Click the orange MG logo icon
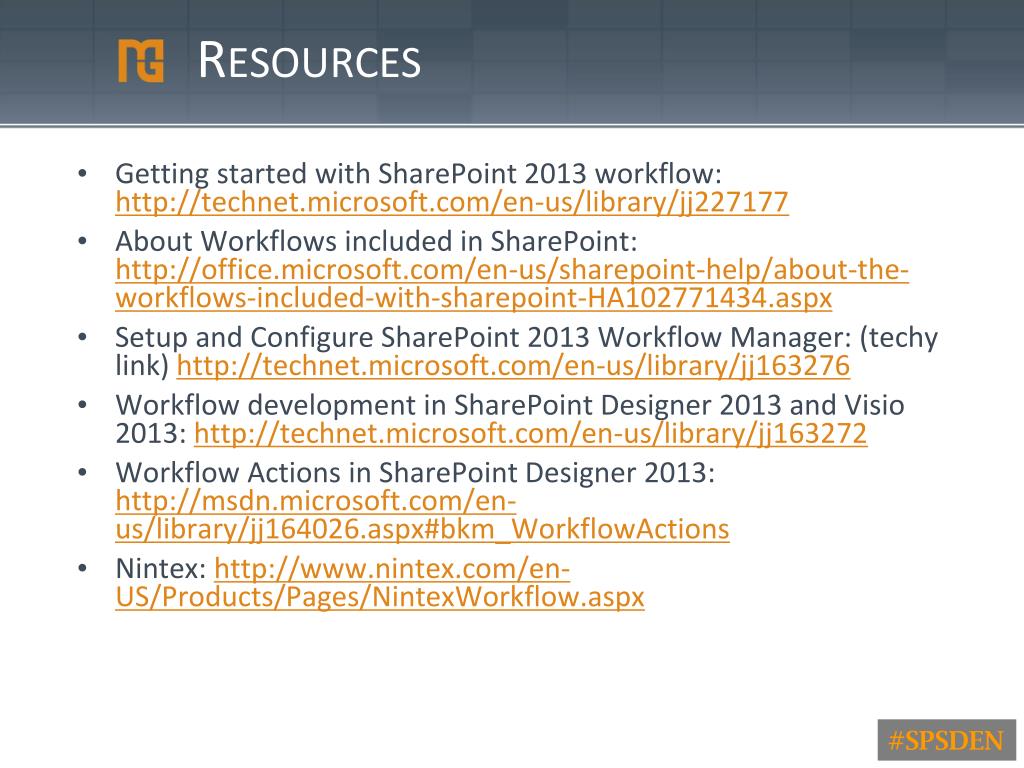 (x=140, y=61)
